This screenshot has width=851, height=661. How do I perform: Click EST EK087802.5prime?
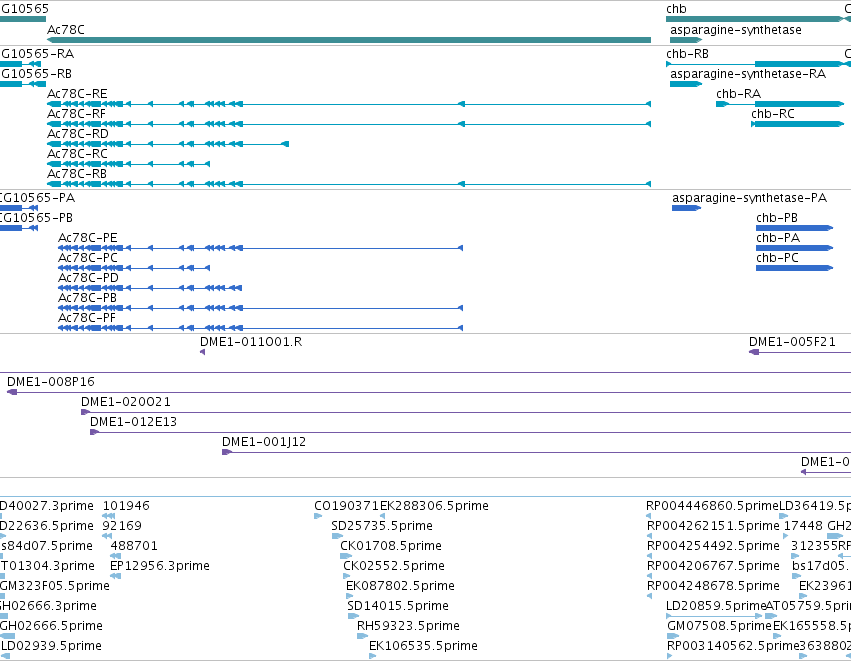tap(350, 596)
